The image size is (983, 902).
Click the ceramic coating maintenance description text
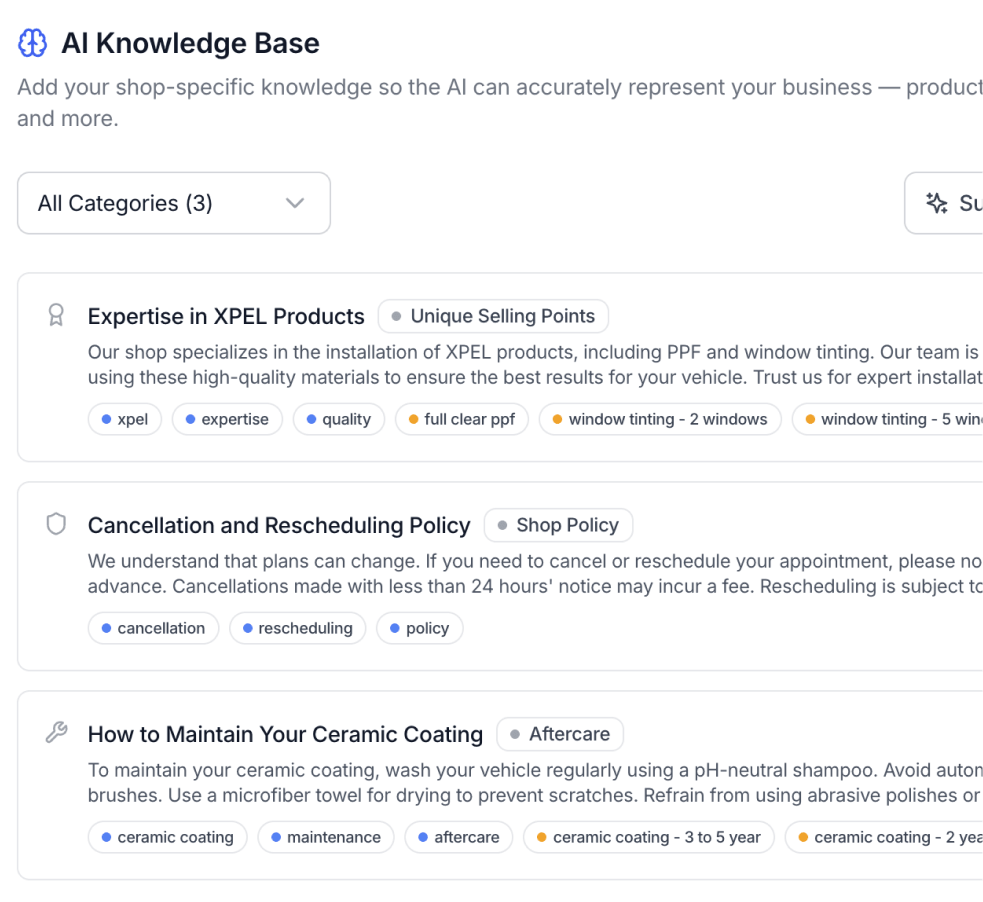point(535,782)
